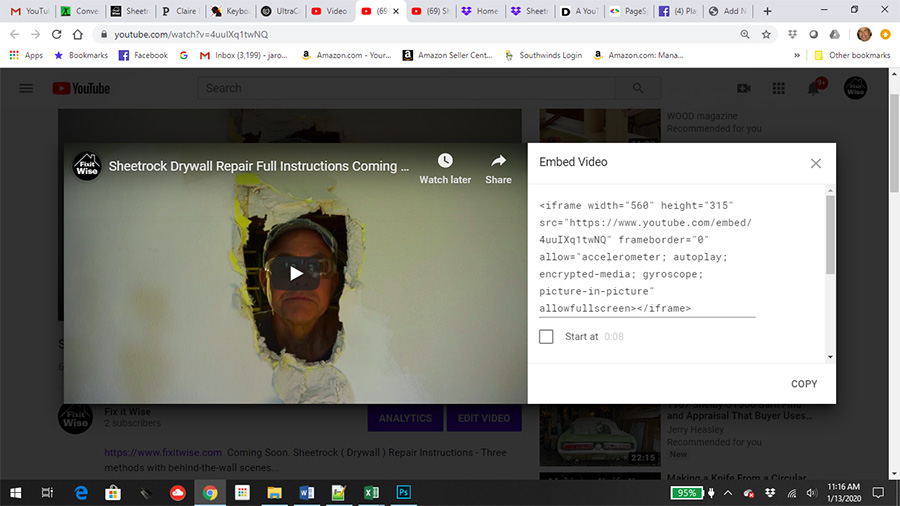Image resolution: width=900 pixels, height=506 pixels.
Task: Open the create video camera icon
Action: pyautogui.click(x=744, y=88)
